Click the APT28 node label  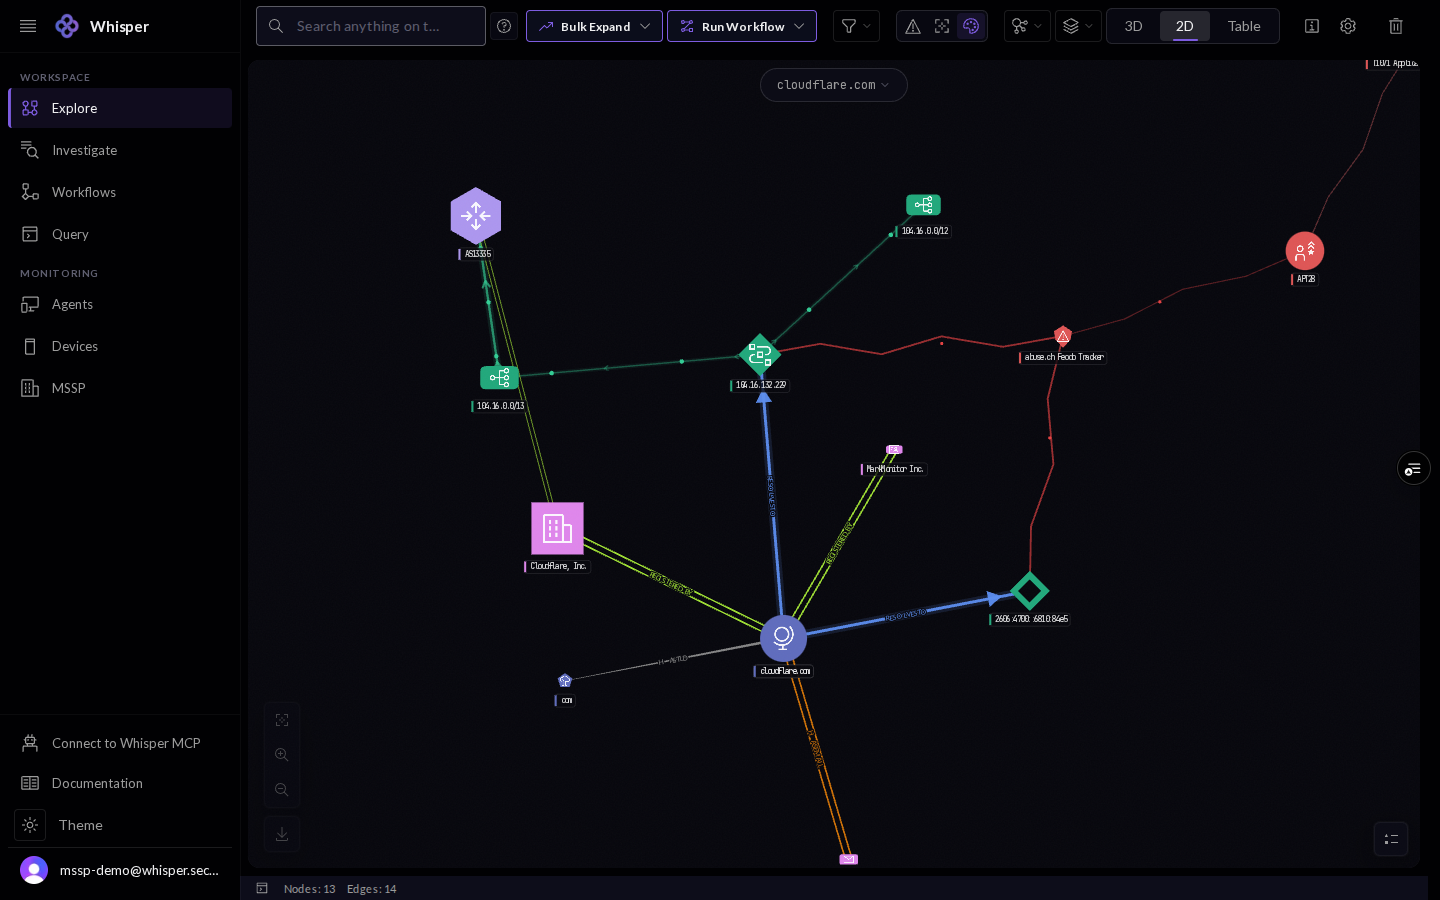[x=1305, y=279]
